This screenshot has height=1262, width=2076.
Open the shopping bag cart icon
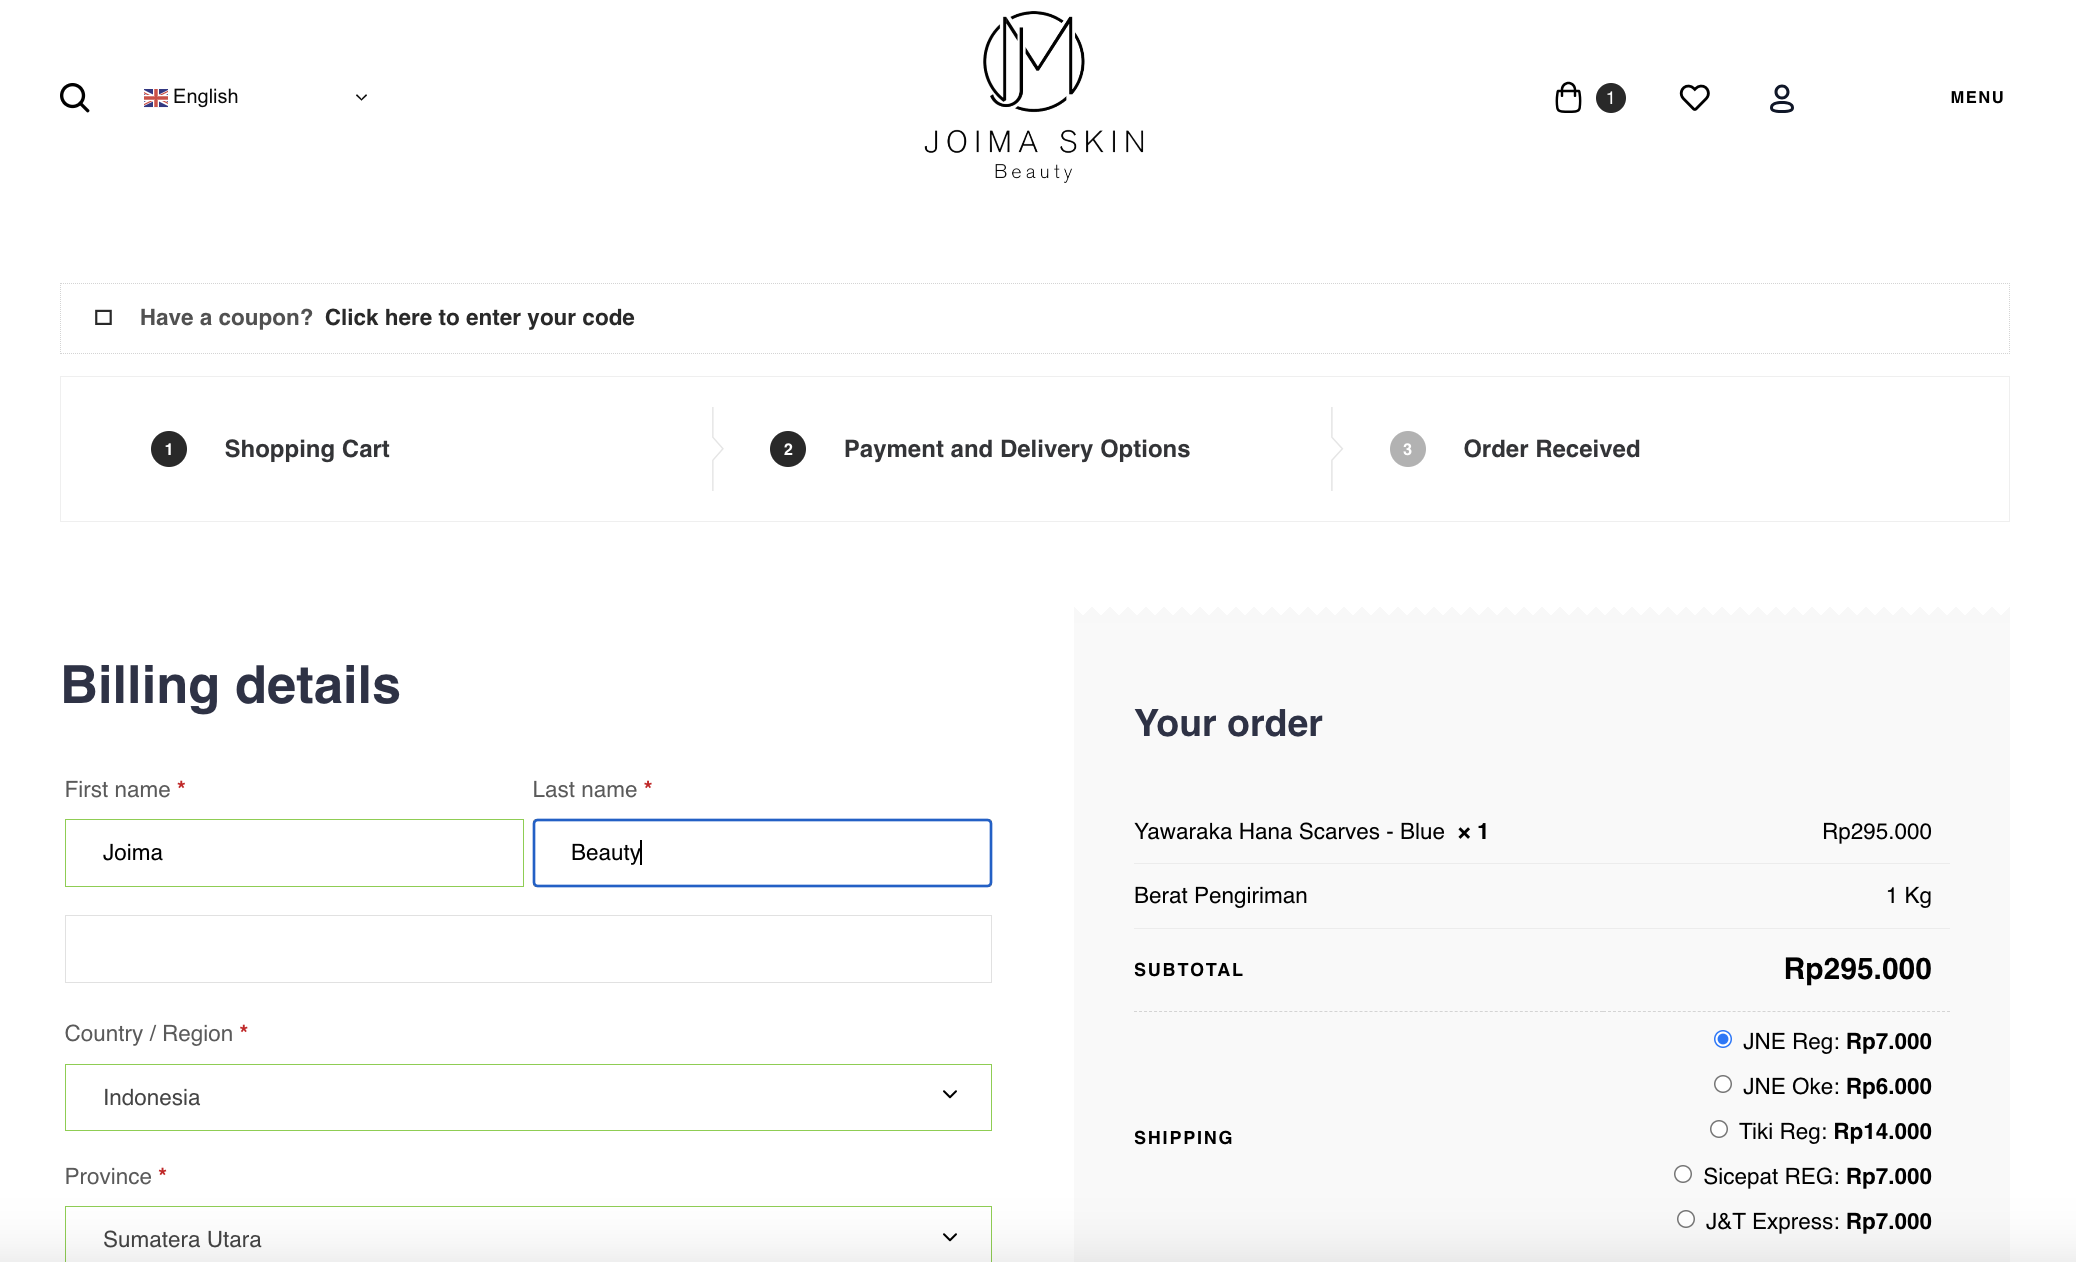tap(1568, 97)
